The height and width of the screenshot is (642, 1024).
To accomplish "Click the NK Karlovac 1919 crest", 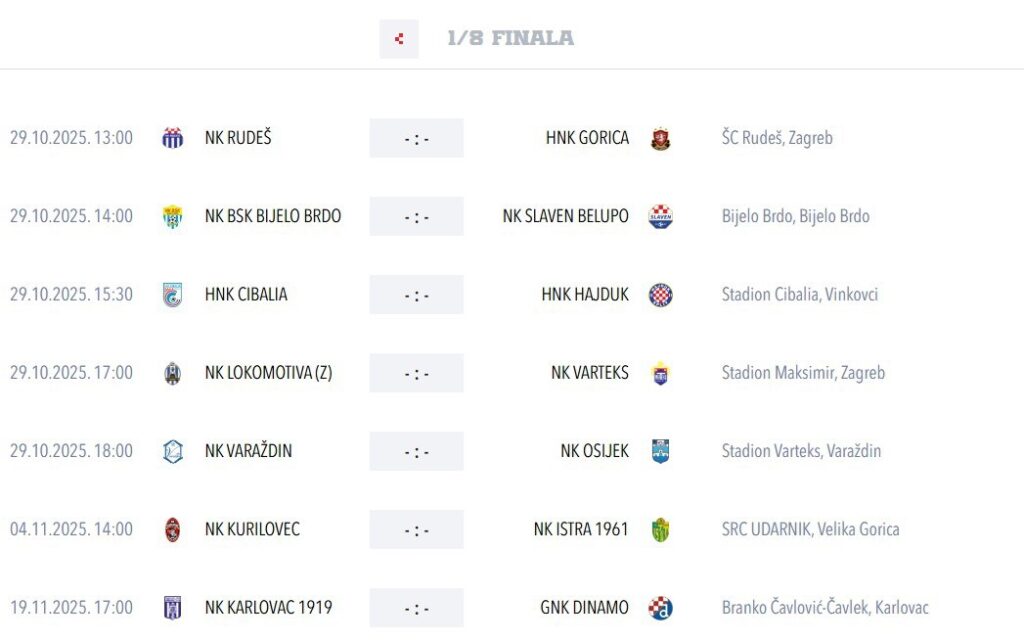I will [173, 608].
